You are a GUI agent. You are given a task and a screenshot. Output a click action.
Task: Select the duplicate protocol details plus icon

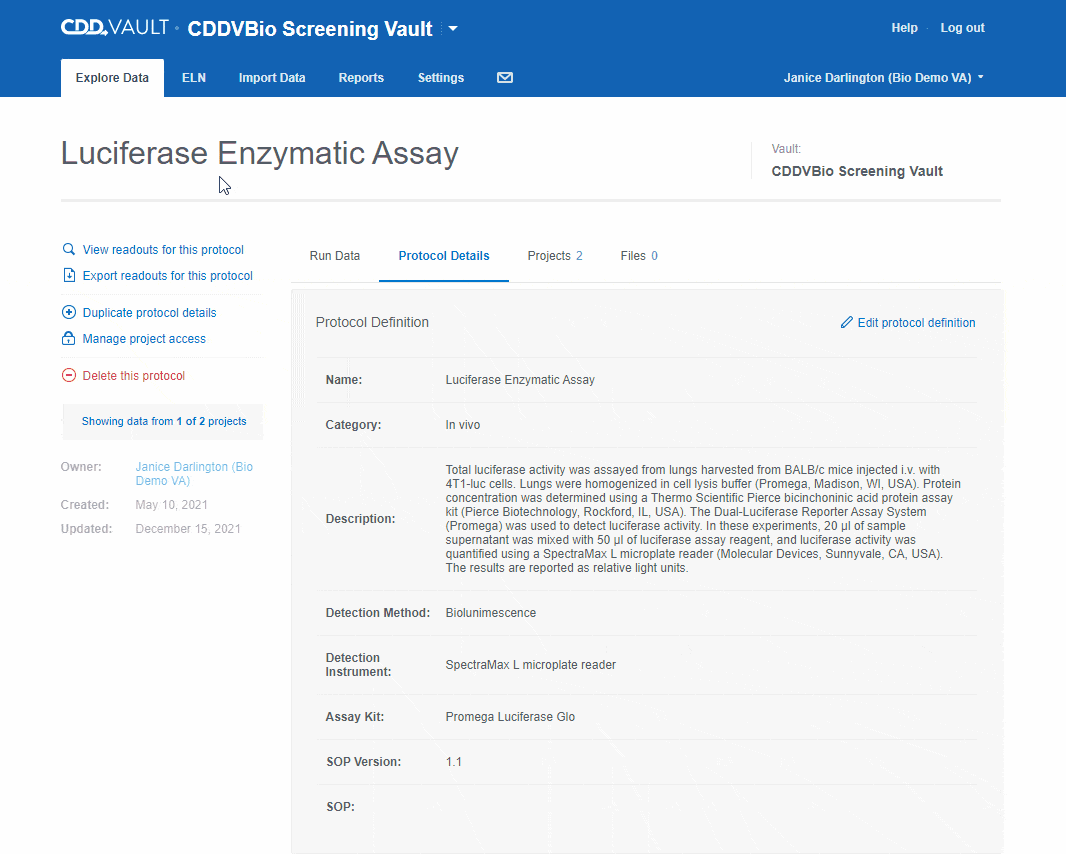click(x=68, y=312)
